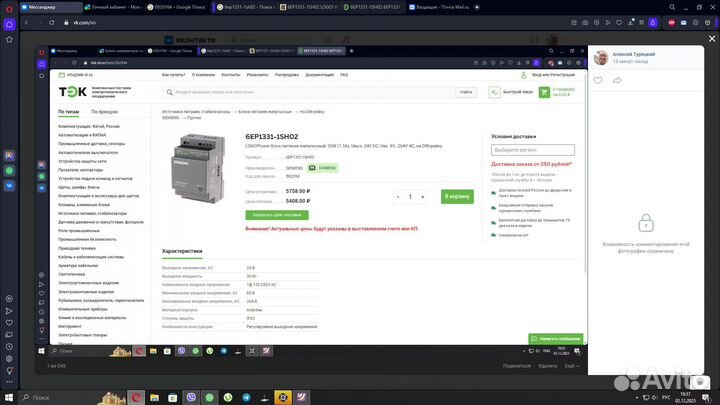The height and width of the screenshot is (405, 720).
Task: Click the red adblock extension icon
Action: (x=672, y=22)
